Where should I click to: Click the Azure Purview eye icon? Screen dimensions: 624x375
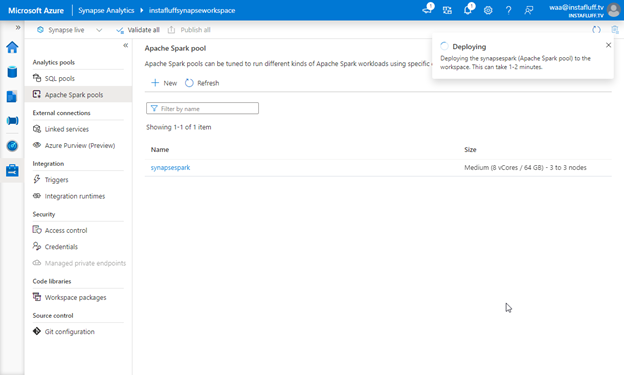(x=37, y=145)
